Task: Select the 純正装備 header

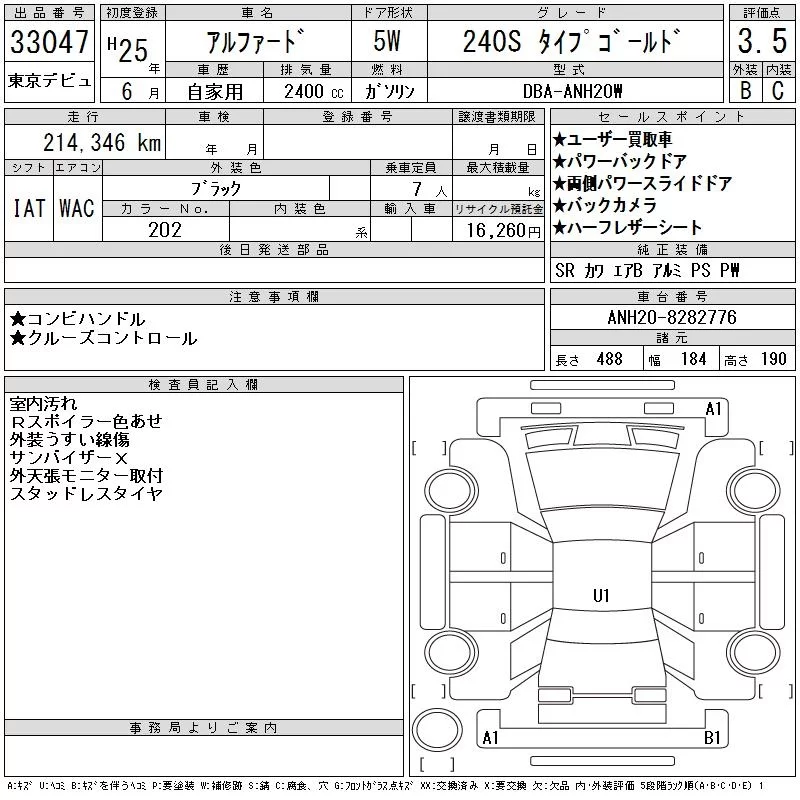Action: 672,249
